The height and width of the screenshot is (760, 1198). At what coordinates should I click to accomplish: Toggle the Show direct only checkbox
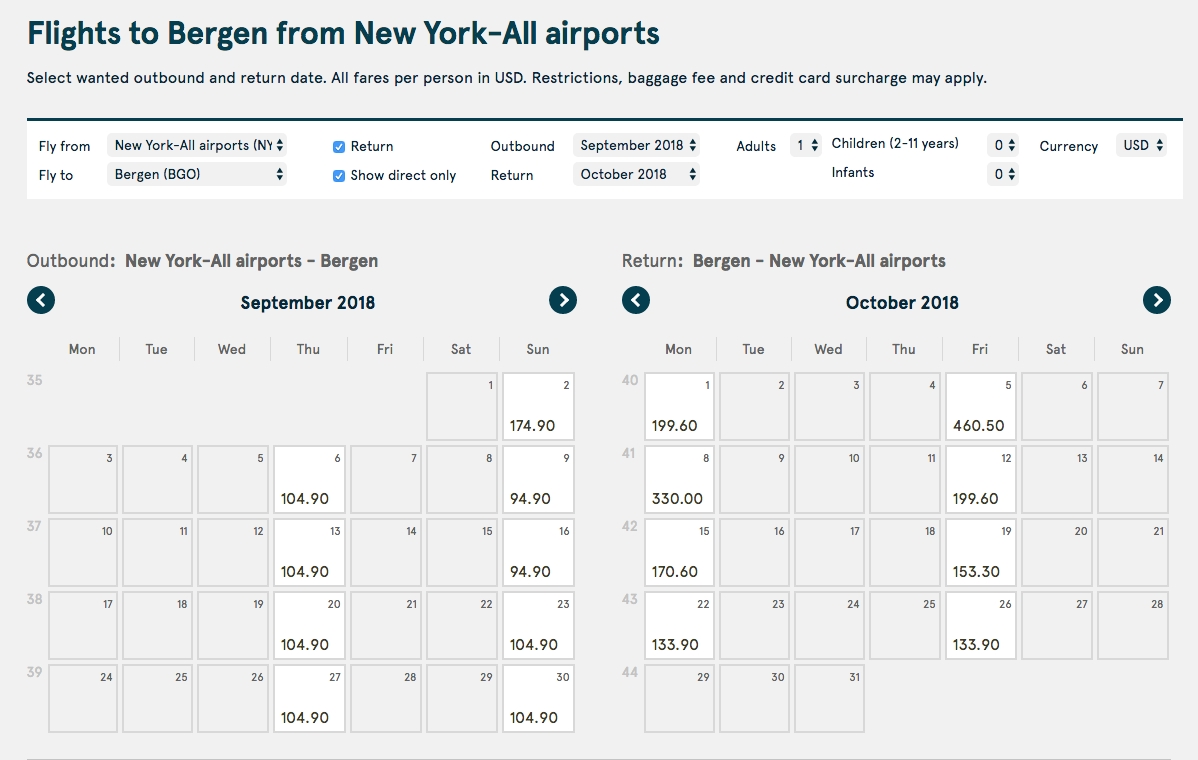pos(339,176)
